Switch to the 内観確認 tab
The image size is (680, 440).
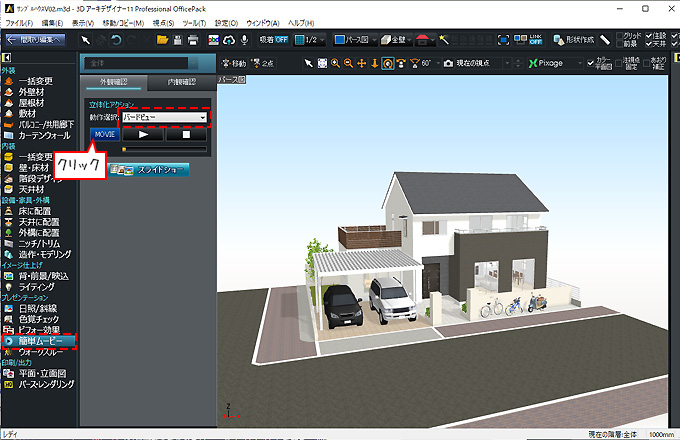coord(182,81)
